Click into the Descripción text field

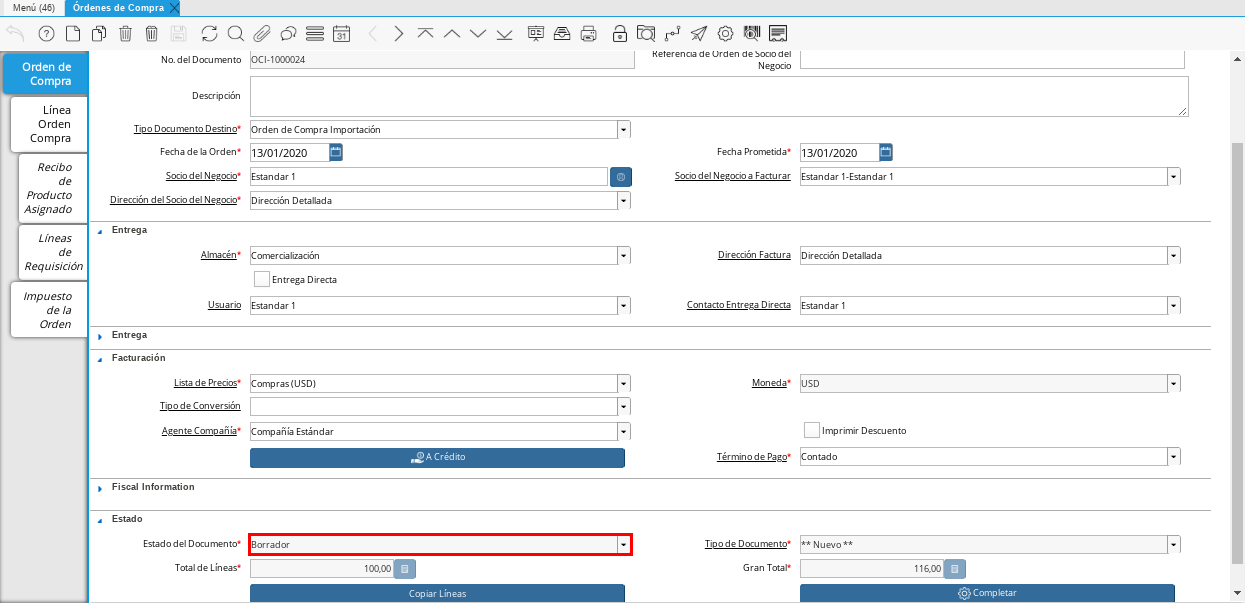tap(718, 97)
